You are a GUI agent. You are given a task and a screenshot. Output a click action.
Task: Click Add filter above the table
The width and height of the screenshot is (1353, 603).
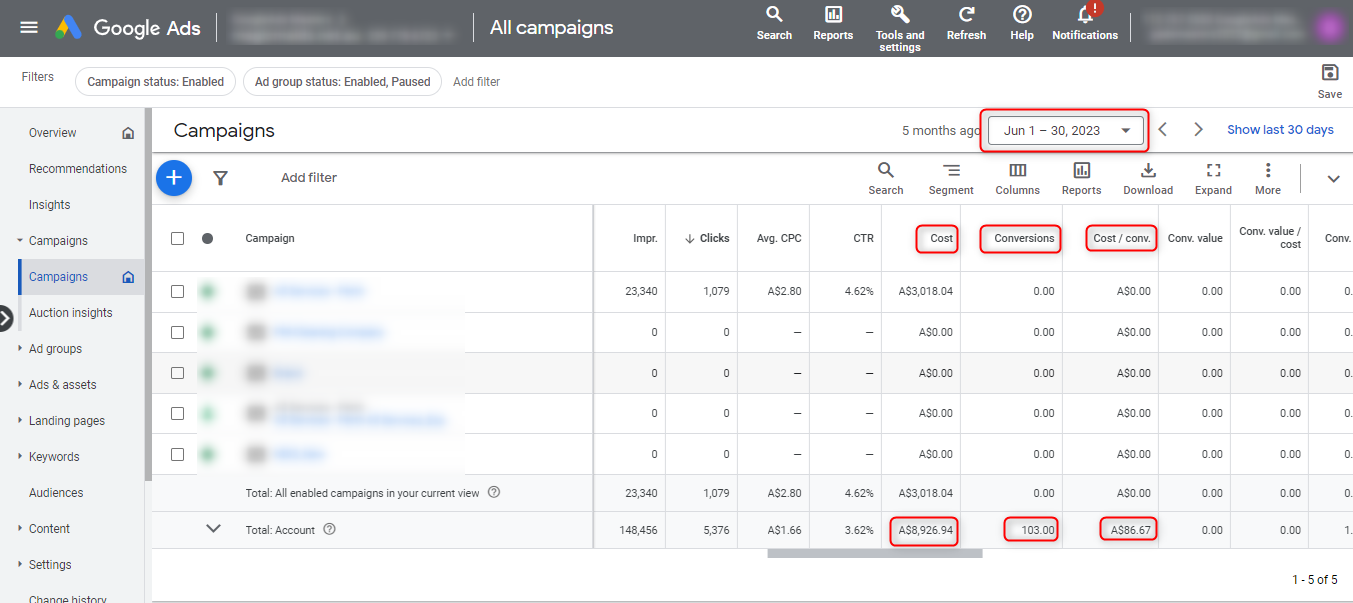click(309, 178)
